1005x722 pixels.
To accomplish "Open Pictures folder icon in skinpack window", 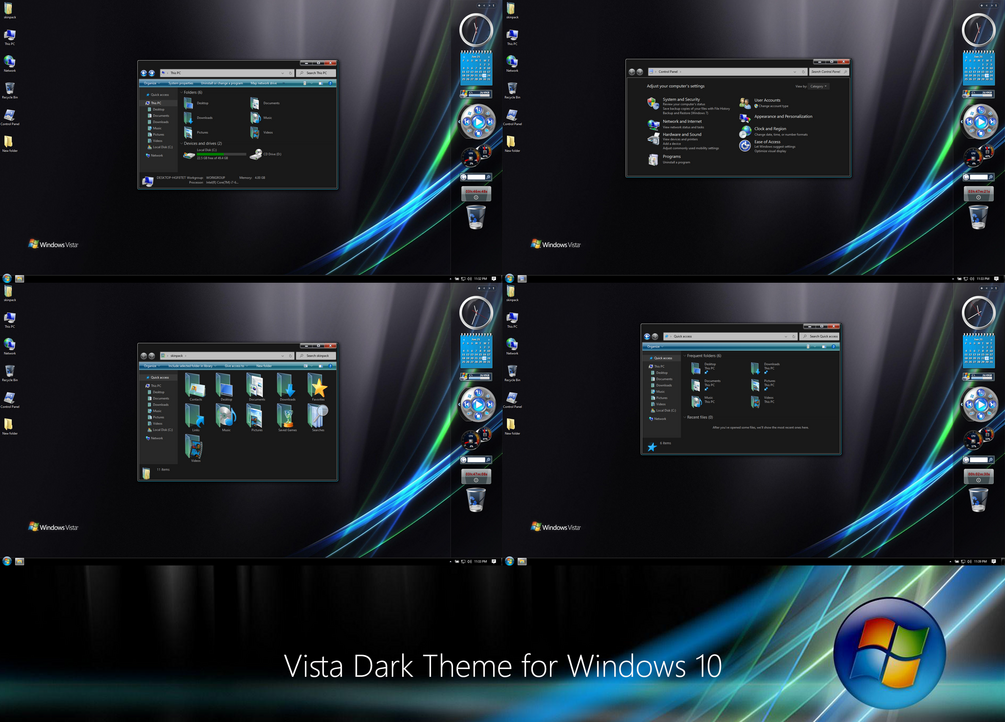I will pos(256,417).
